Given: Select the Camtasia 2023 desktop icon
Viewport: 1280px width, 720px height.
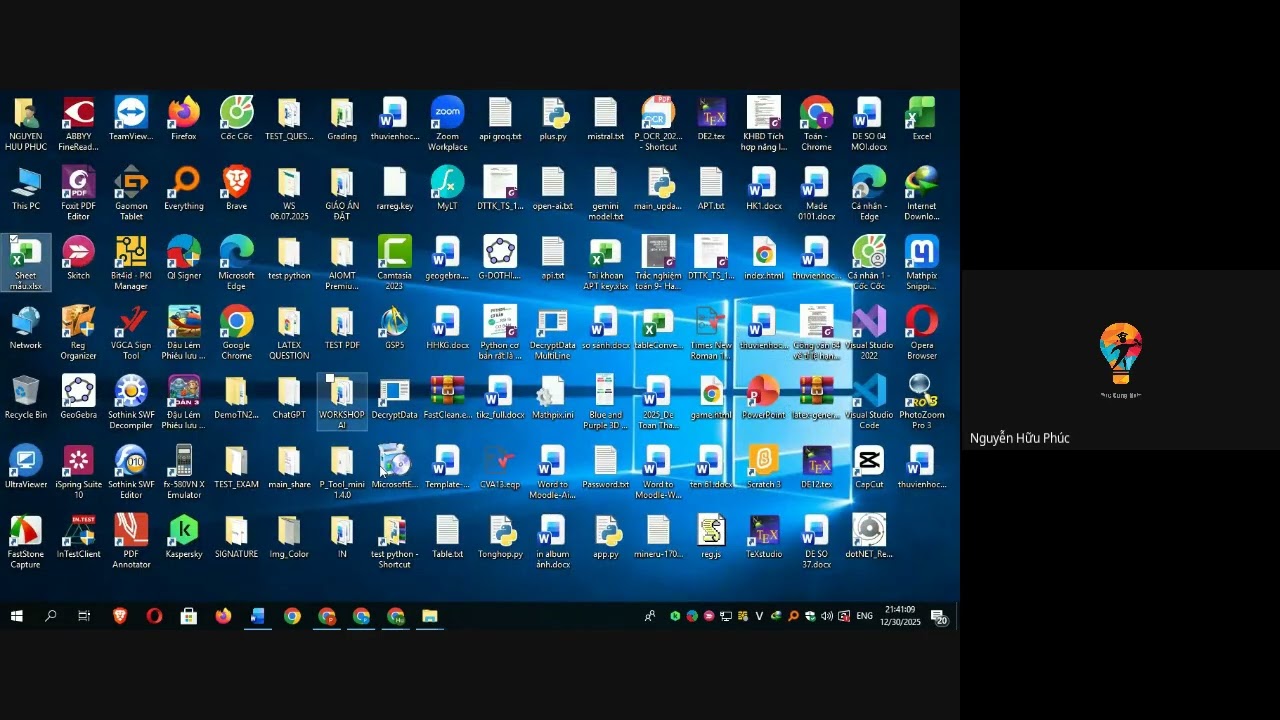Looking at the screenshot, I should click(x=394, y=263).
